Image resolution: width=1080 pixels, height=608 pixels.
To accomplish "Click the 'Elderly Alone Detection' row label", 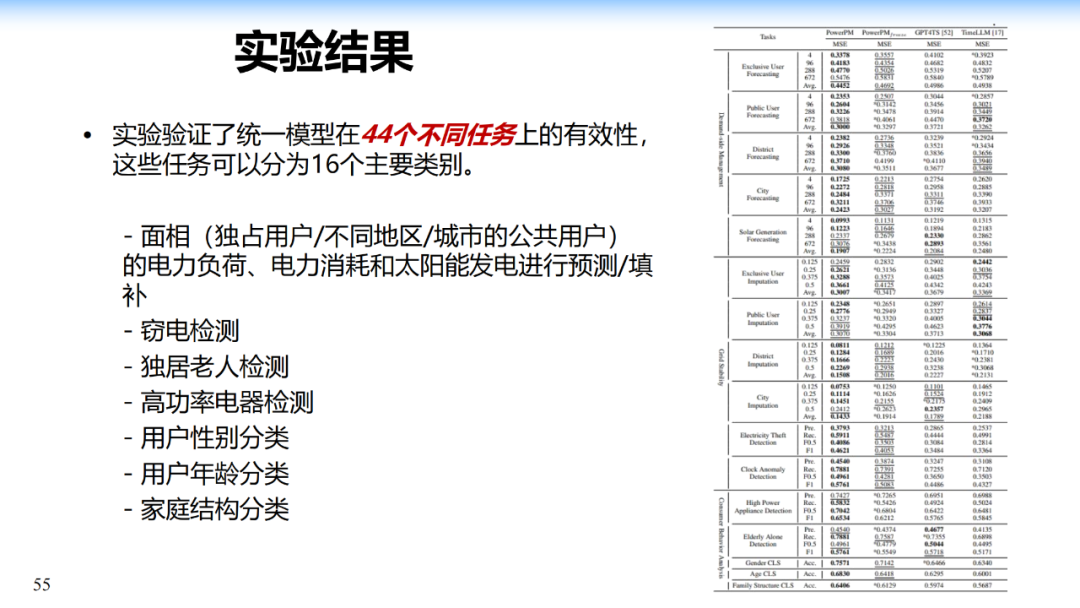I will 762,540.
